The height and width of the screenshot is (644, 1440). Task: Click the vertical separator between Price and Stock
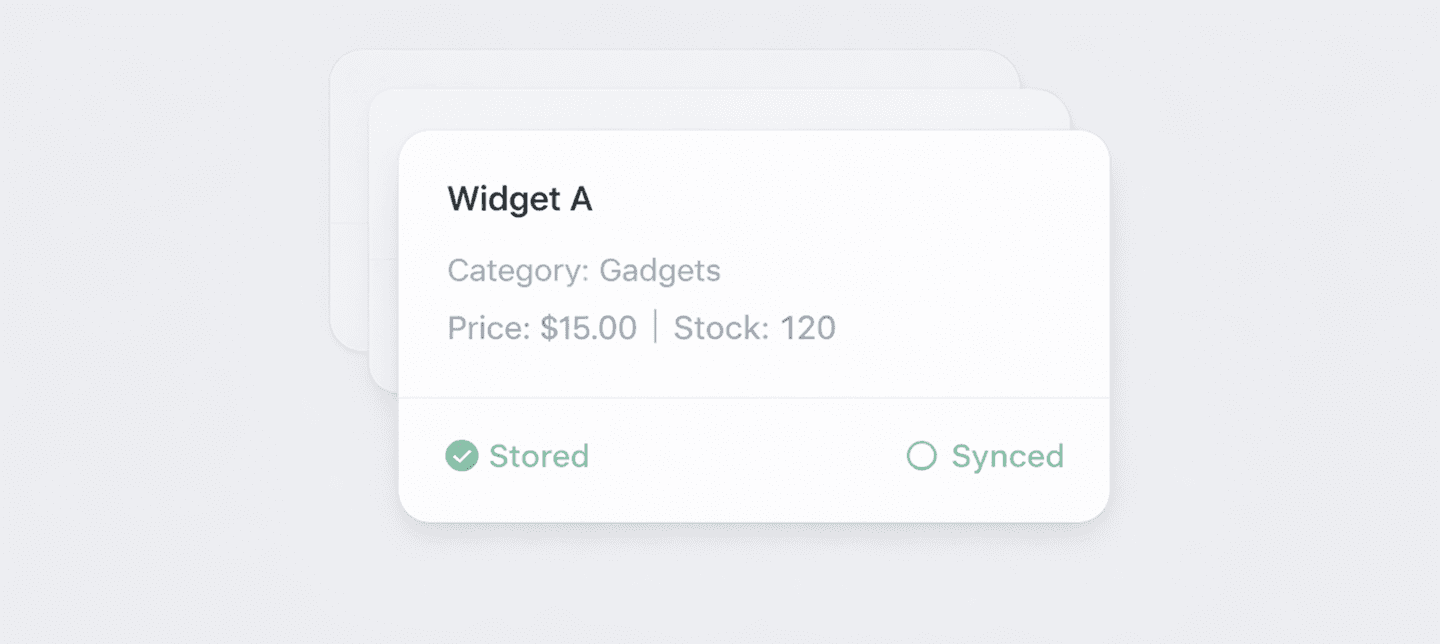pyautogui.click(x=655, y=327)
